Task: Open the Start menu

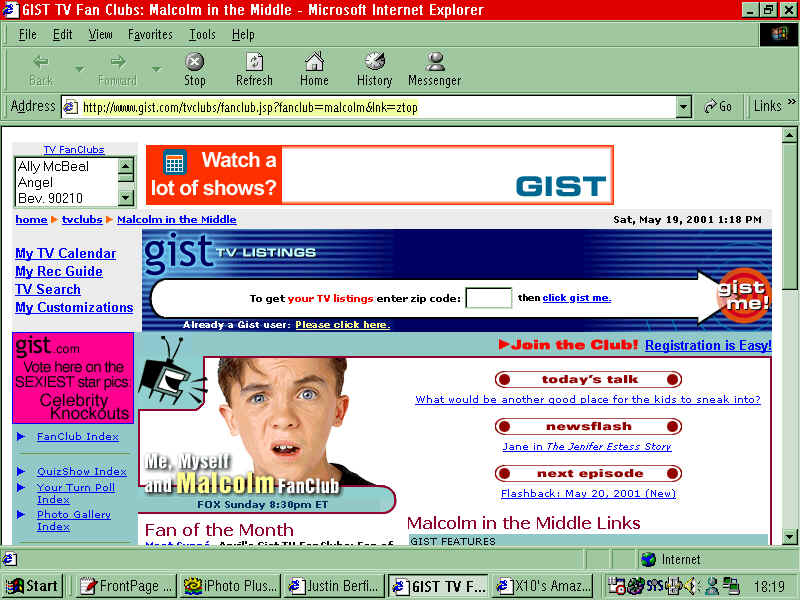Action: coord(33,586)
